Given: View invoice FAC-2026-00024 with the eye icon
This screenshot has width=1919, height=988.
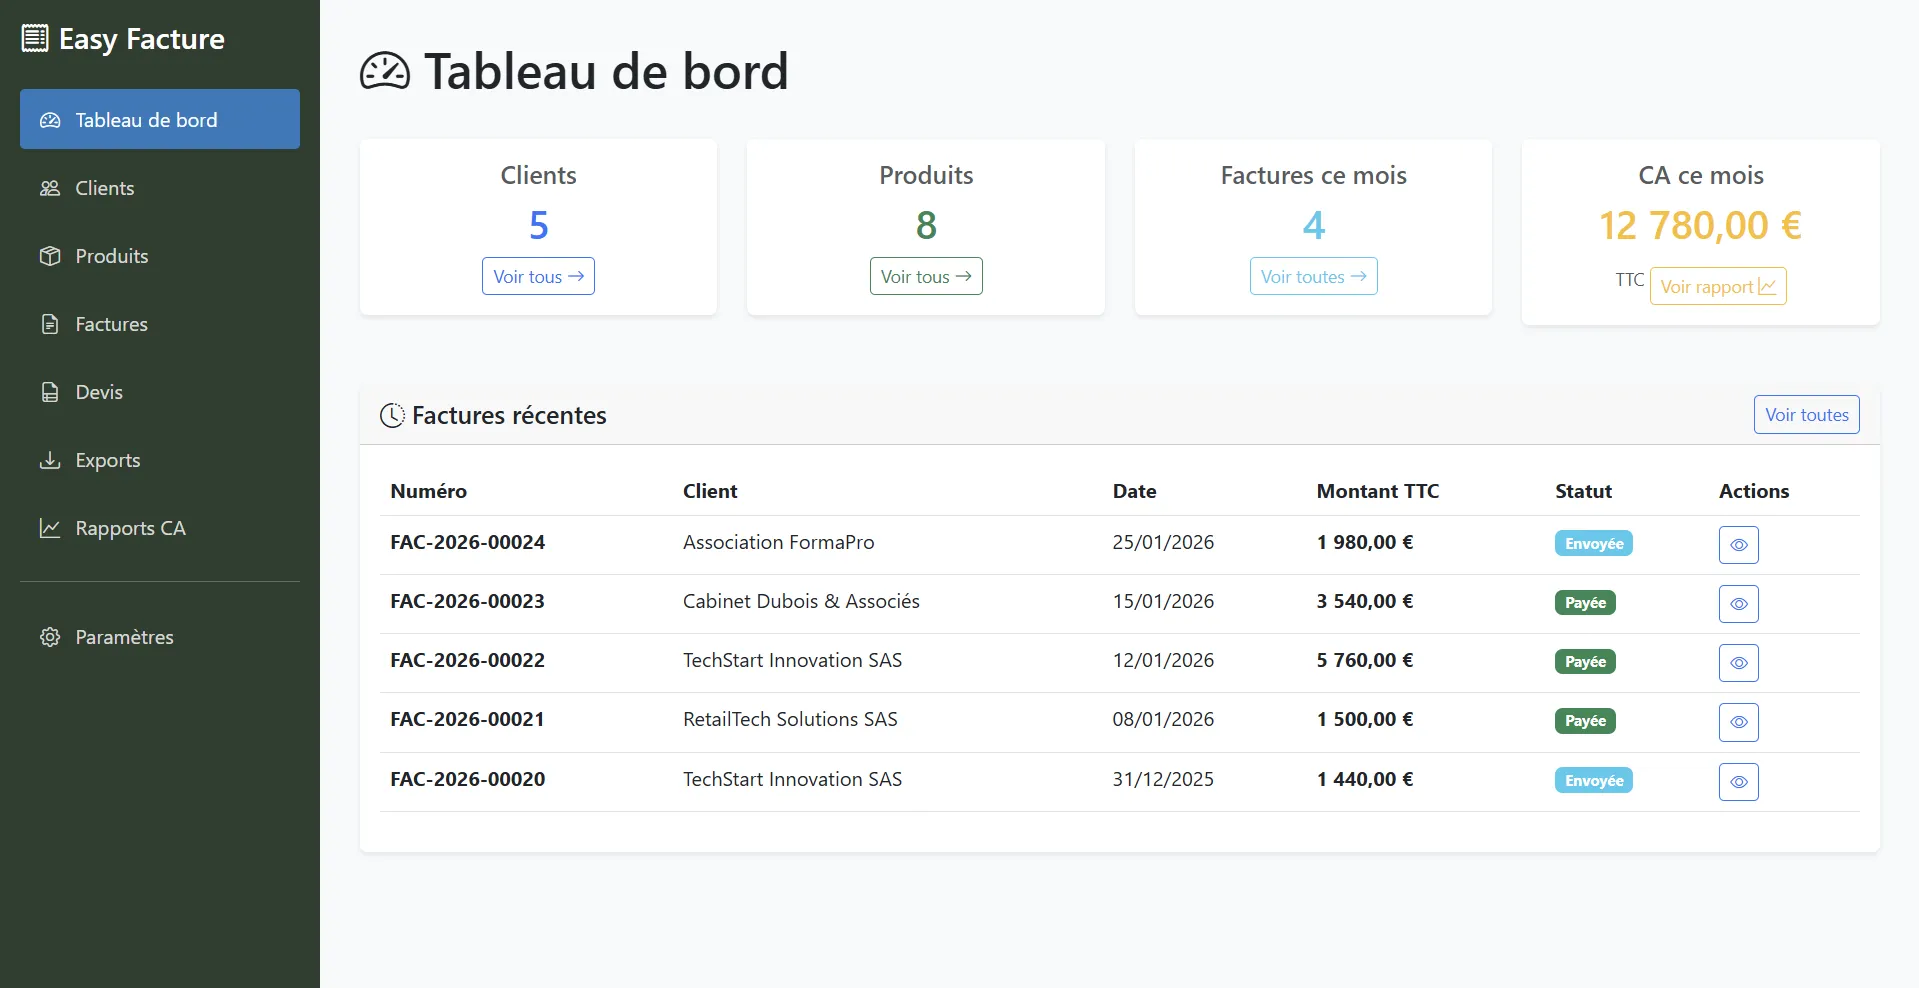Looking at the screenshot, I should pos(1738,545).
